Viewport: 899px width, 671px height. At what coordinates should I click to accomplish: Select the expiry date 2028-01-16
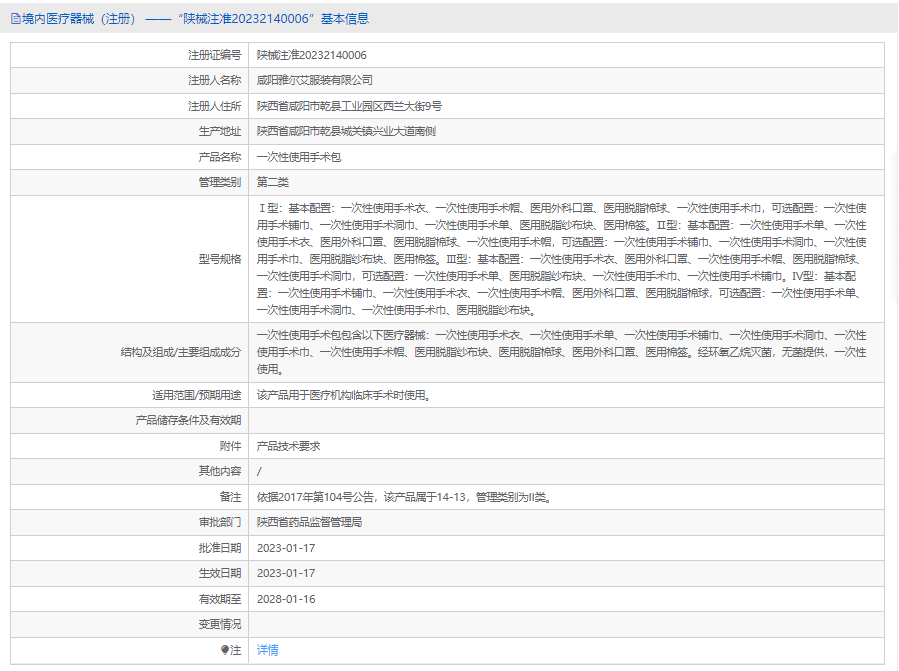286,599
